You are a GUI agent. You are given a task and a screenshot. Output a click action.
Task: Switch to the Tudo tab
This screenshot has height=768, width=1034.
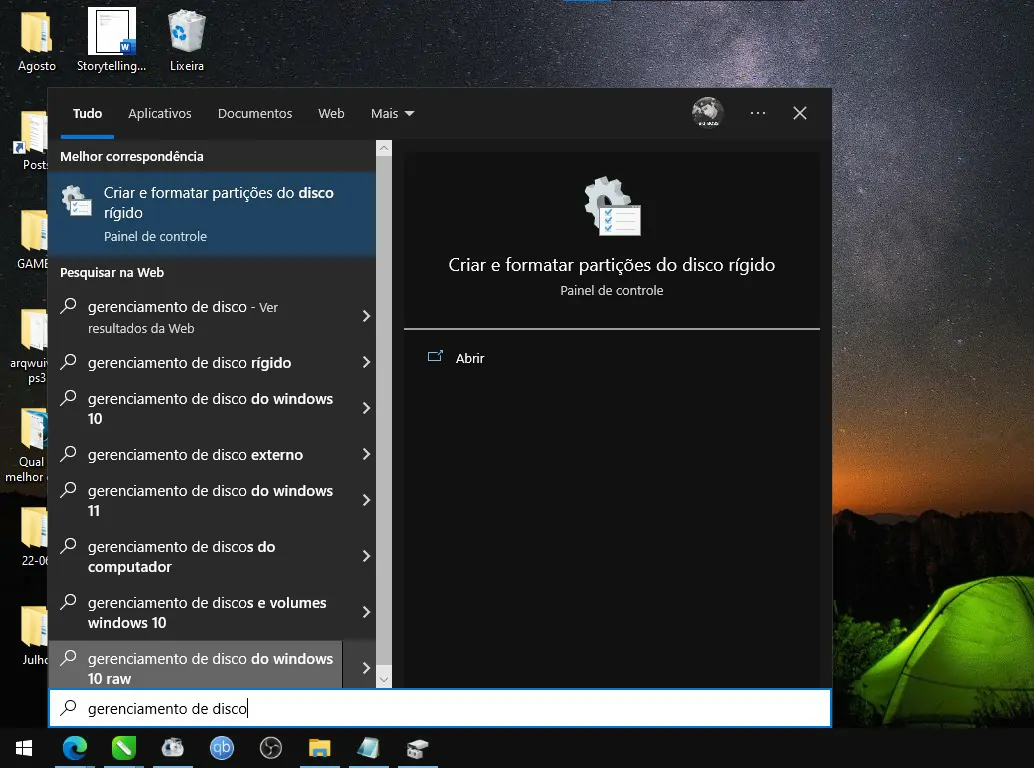click(87, 113)
